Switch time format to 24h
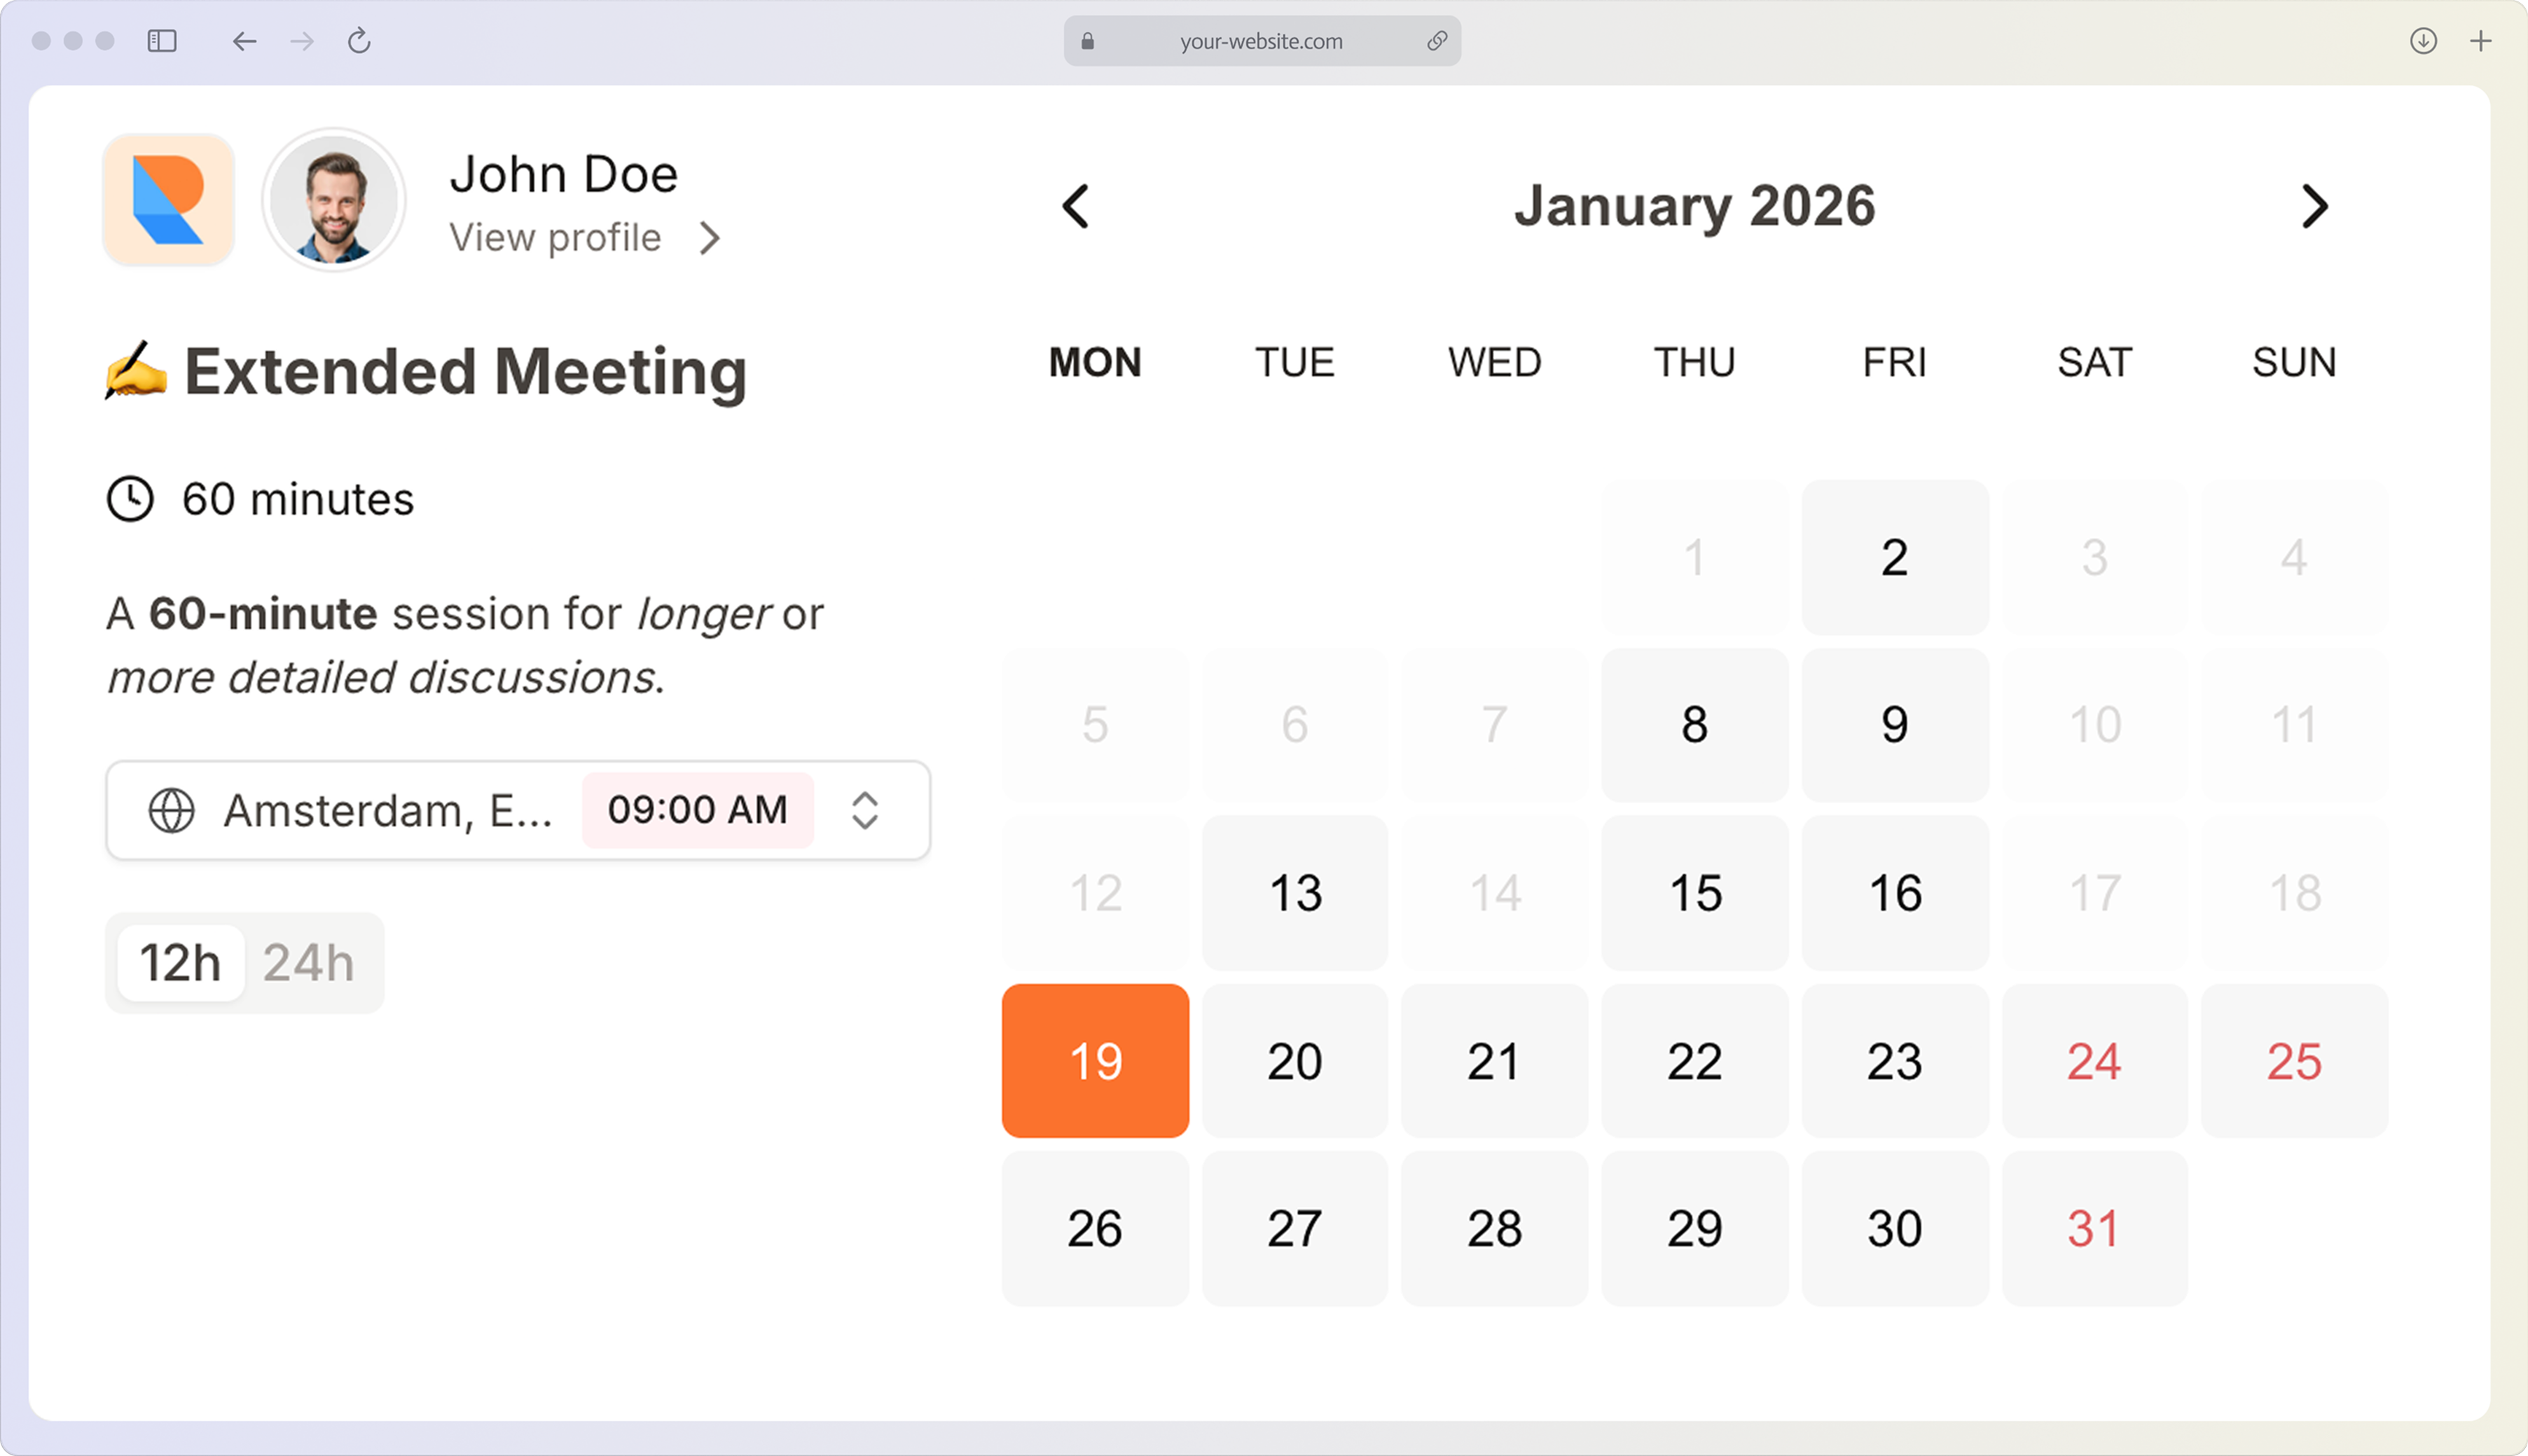2528x1456 pixels. coord(308,963)
